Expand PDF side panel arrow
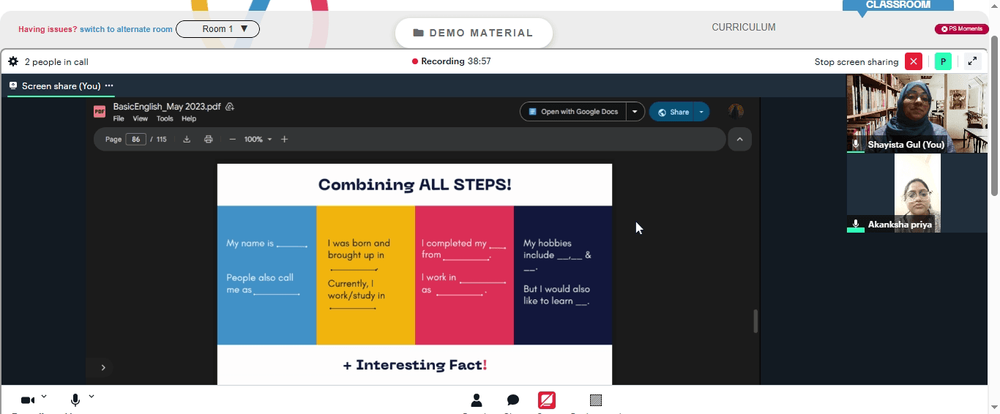Viewport: 1000px width, 414px height. click(103, 367)
